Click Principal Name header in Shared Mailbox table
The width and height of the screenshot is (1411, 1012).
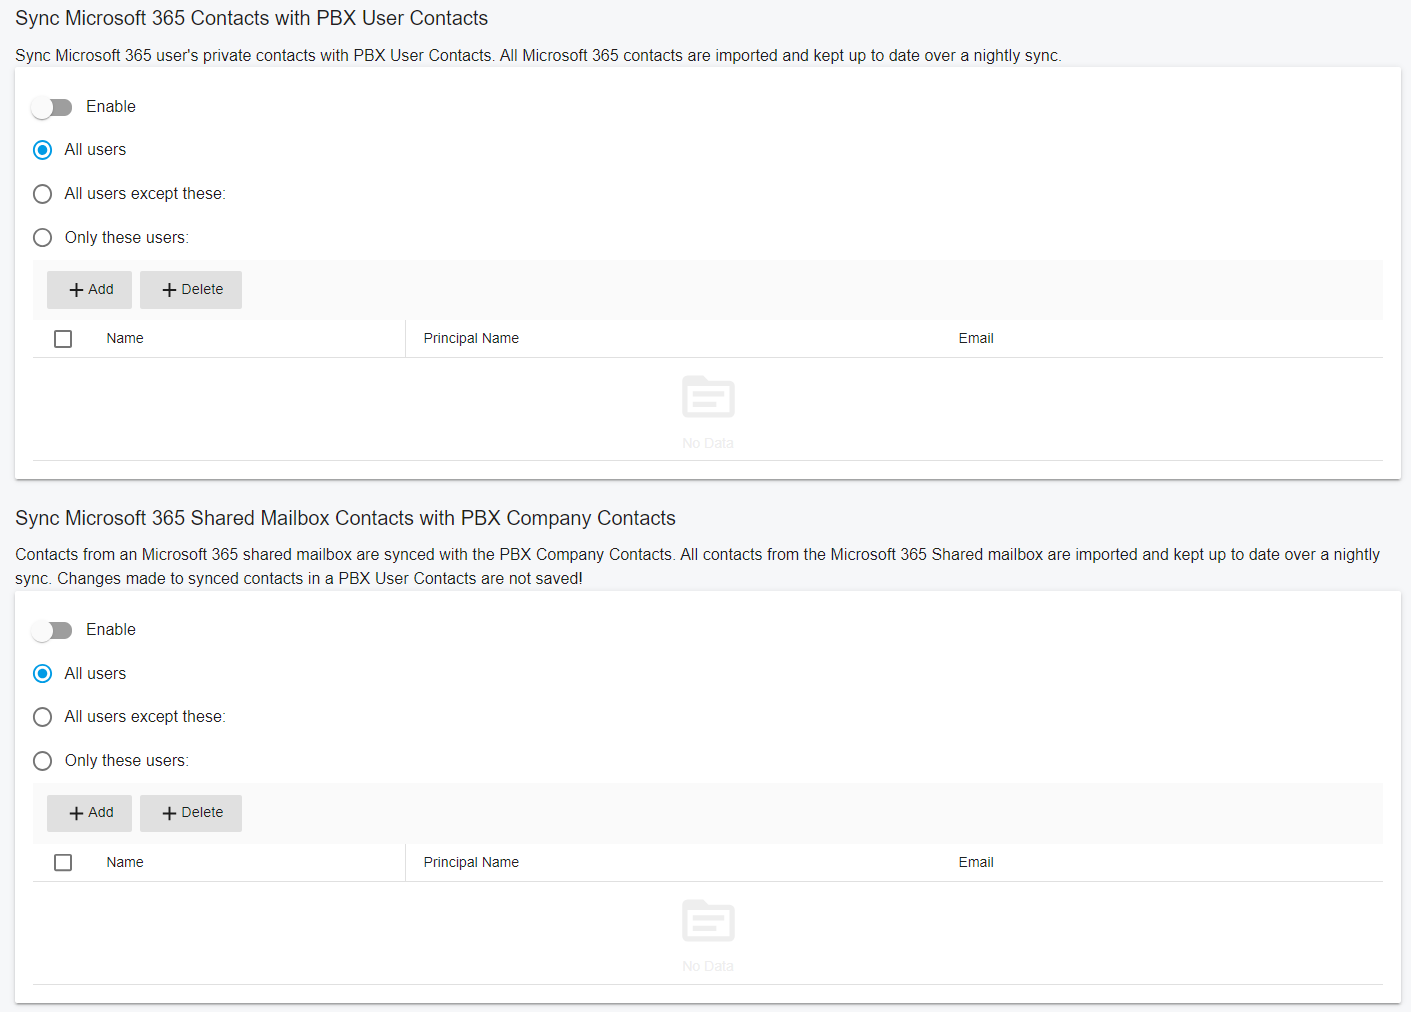tap(471, 862)
